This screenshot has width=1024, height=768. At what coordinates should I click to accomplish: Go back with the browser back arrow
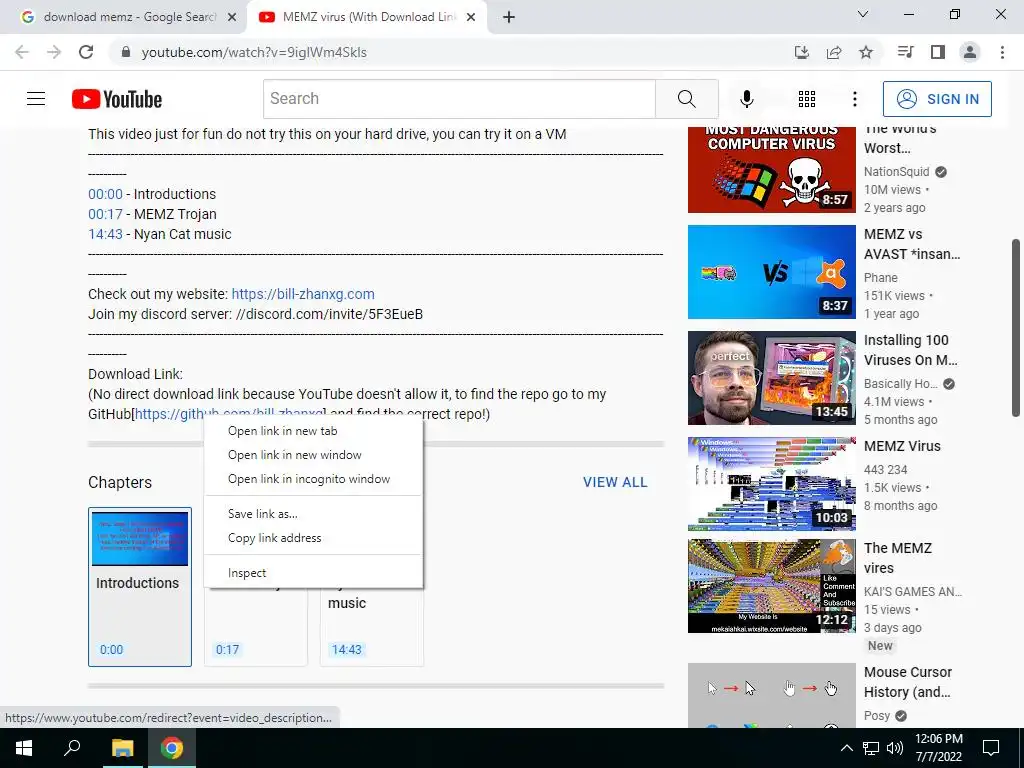click(22, 52)
